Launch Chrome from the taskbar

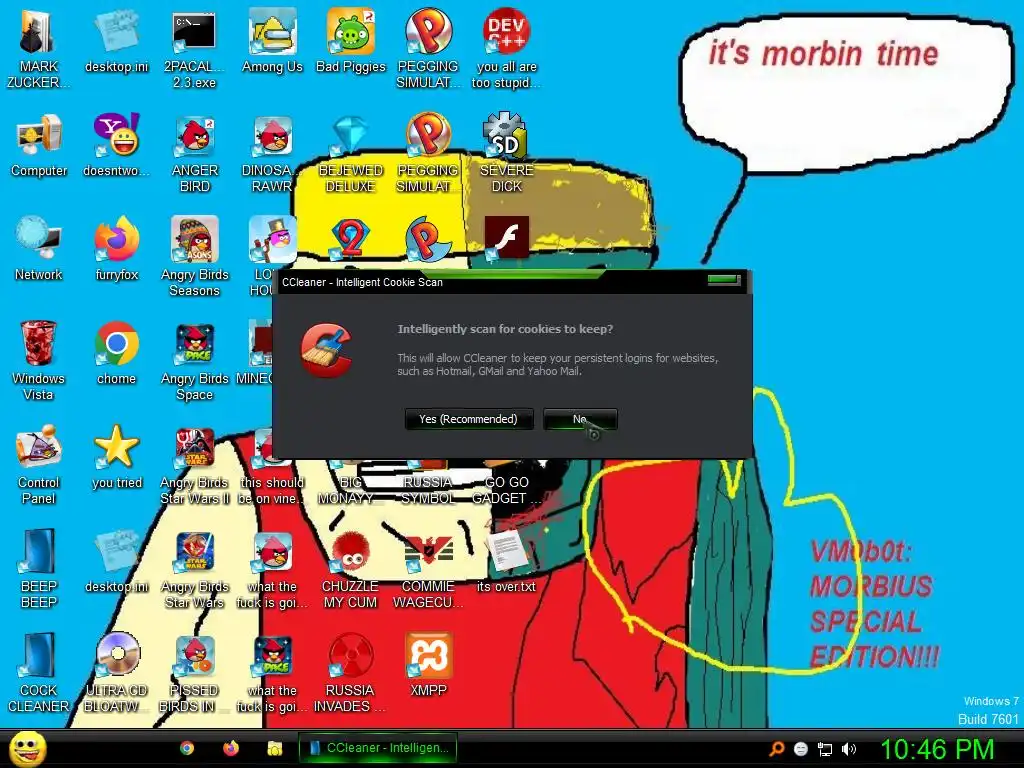187,748
